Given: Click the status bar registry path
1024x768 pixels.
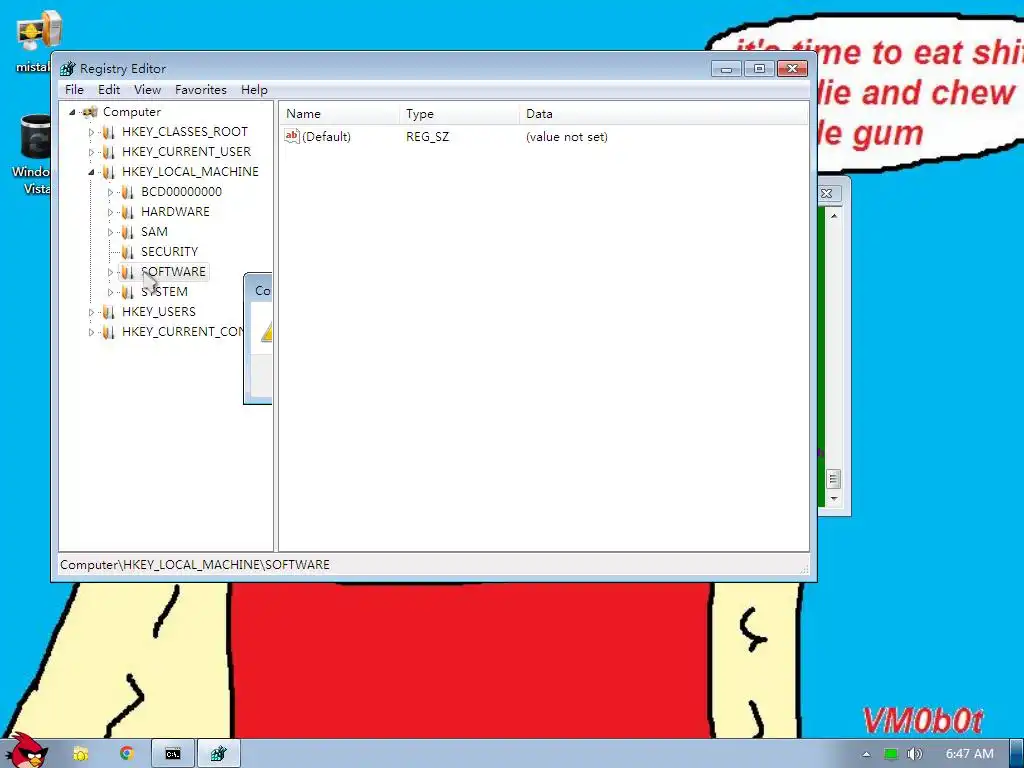Looking at the screenshot, I should click(195, 565).
